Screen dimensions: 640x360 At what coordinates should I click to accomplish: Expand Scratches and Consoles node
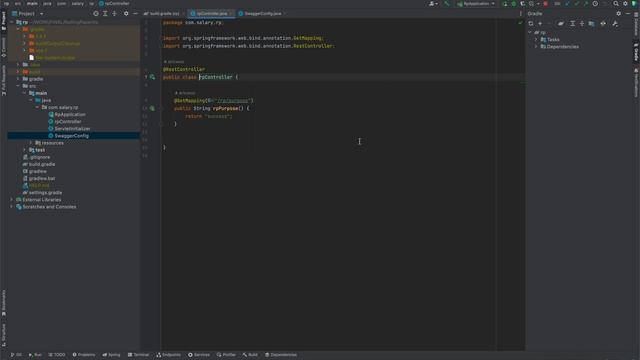(x=11, y=207)
